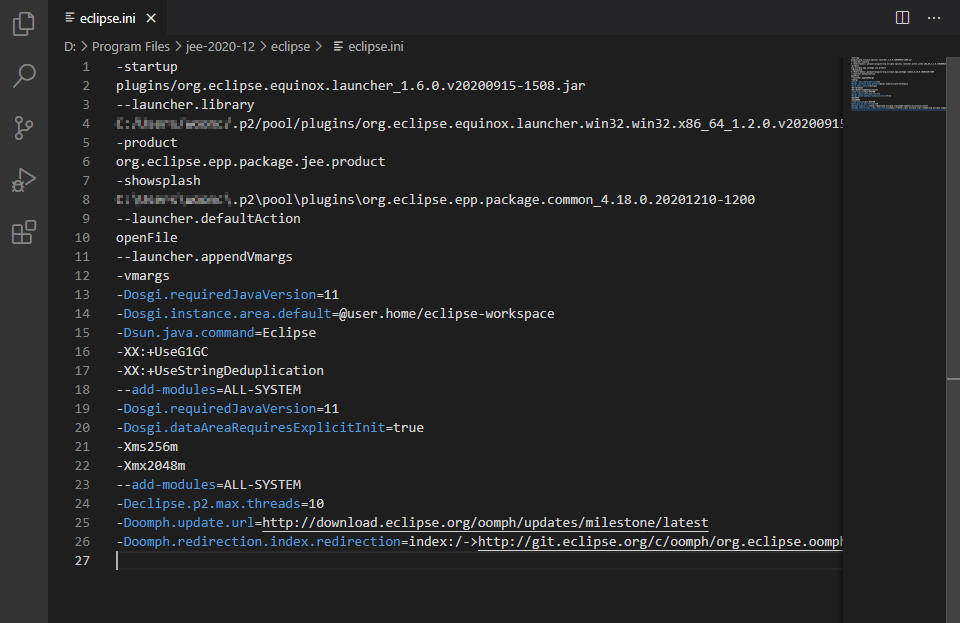Viewport: 960px width, 623px height.
Task: Click the --launcher.defaultAction line
Action: 209,218
